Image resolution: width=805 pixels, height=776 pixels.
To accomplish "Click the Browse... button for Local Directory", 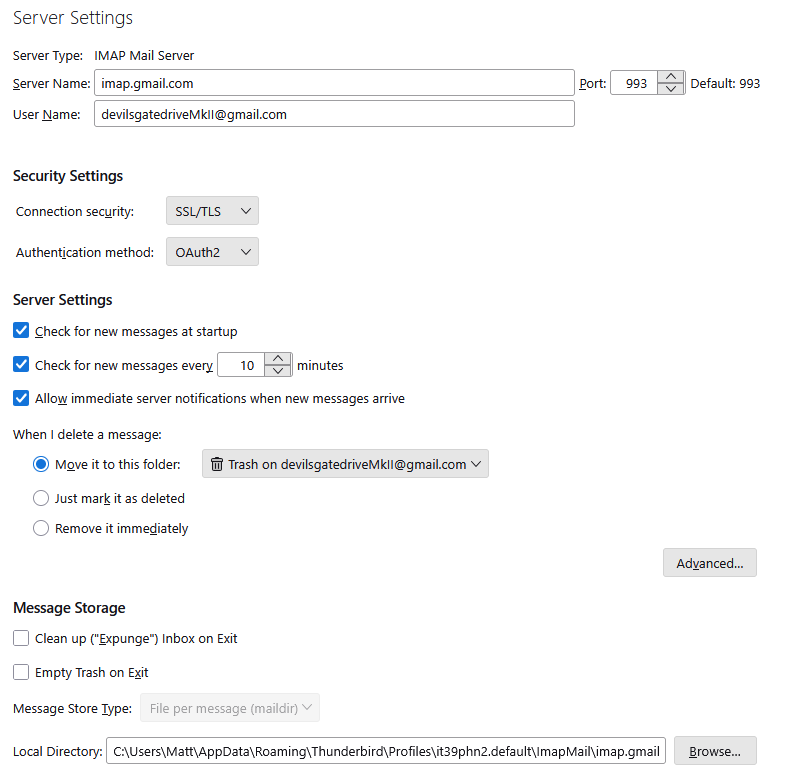I will (x=714, y=751).
